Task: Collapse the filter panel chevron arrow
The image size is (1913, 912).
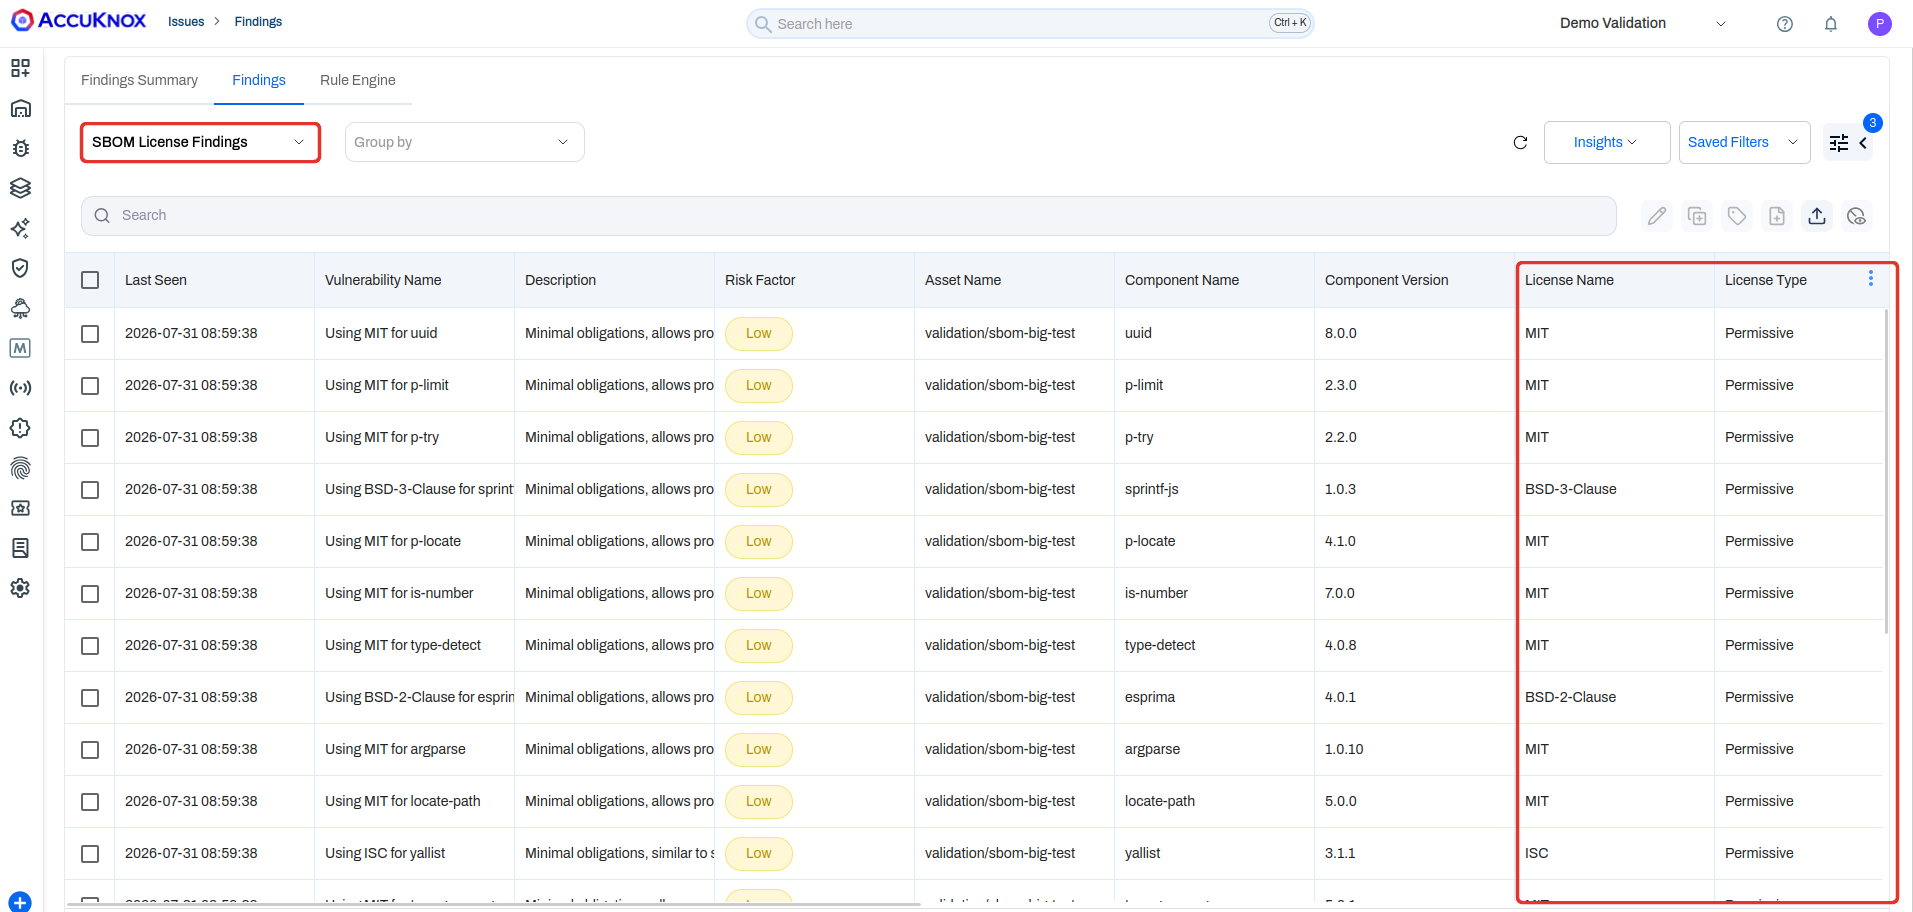Action: click(1863, 143)
